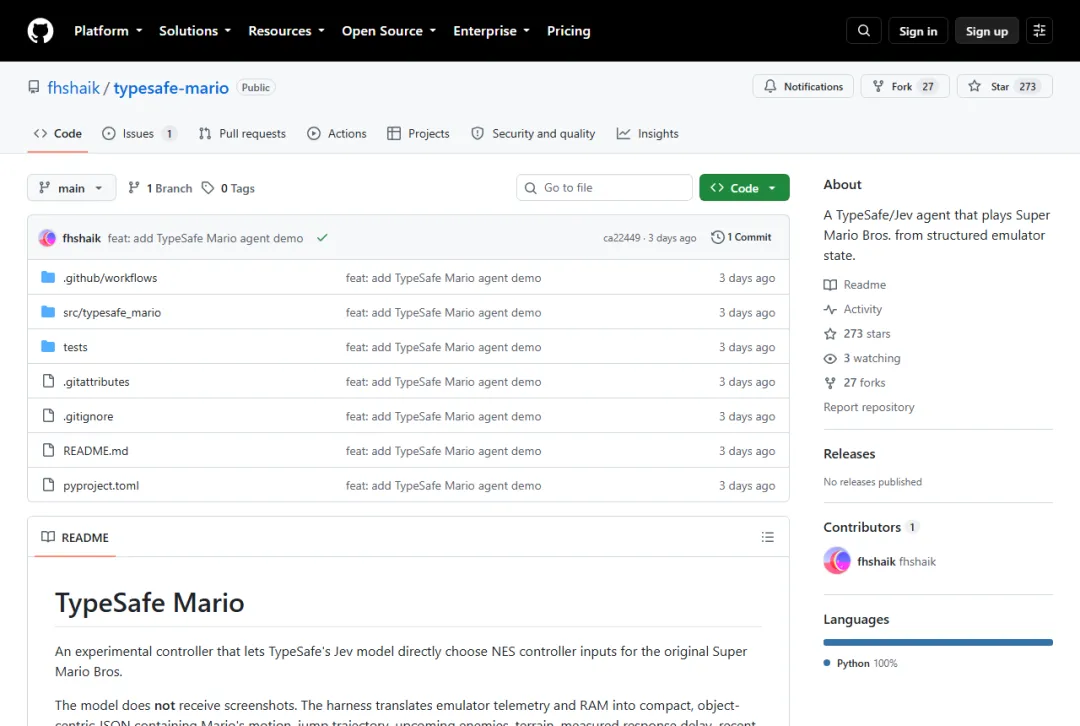
Task: Click the fhshaik avatar in commit row
Action: coord(48,238)
